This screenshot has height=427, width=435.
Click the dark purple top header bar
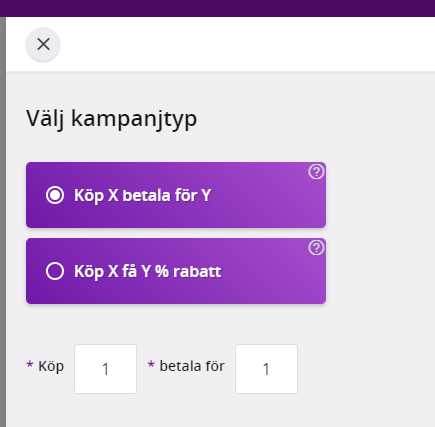tap(217, 8)
